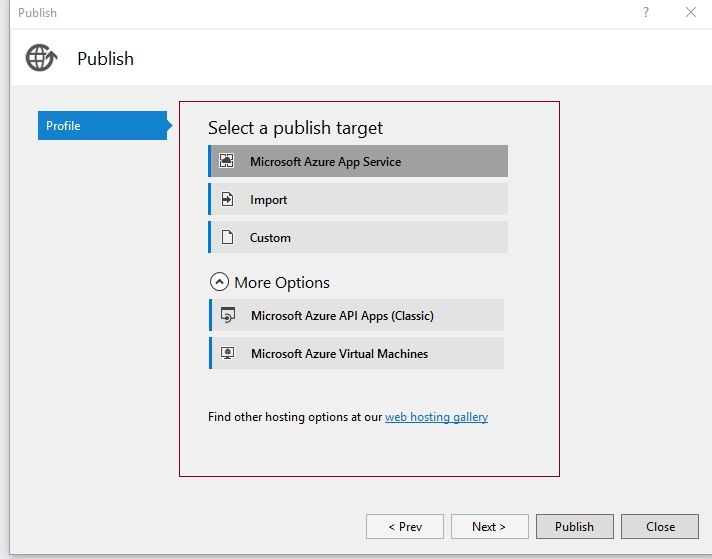712x559 pixels.
Task: Collapse the More Options section
Action: tap(219, 282)
